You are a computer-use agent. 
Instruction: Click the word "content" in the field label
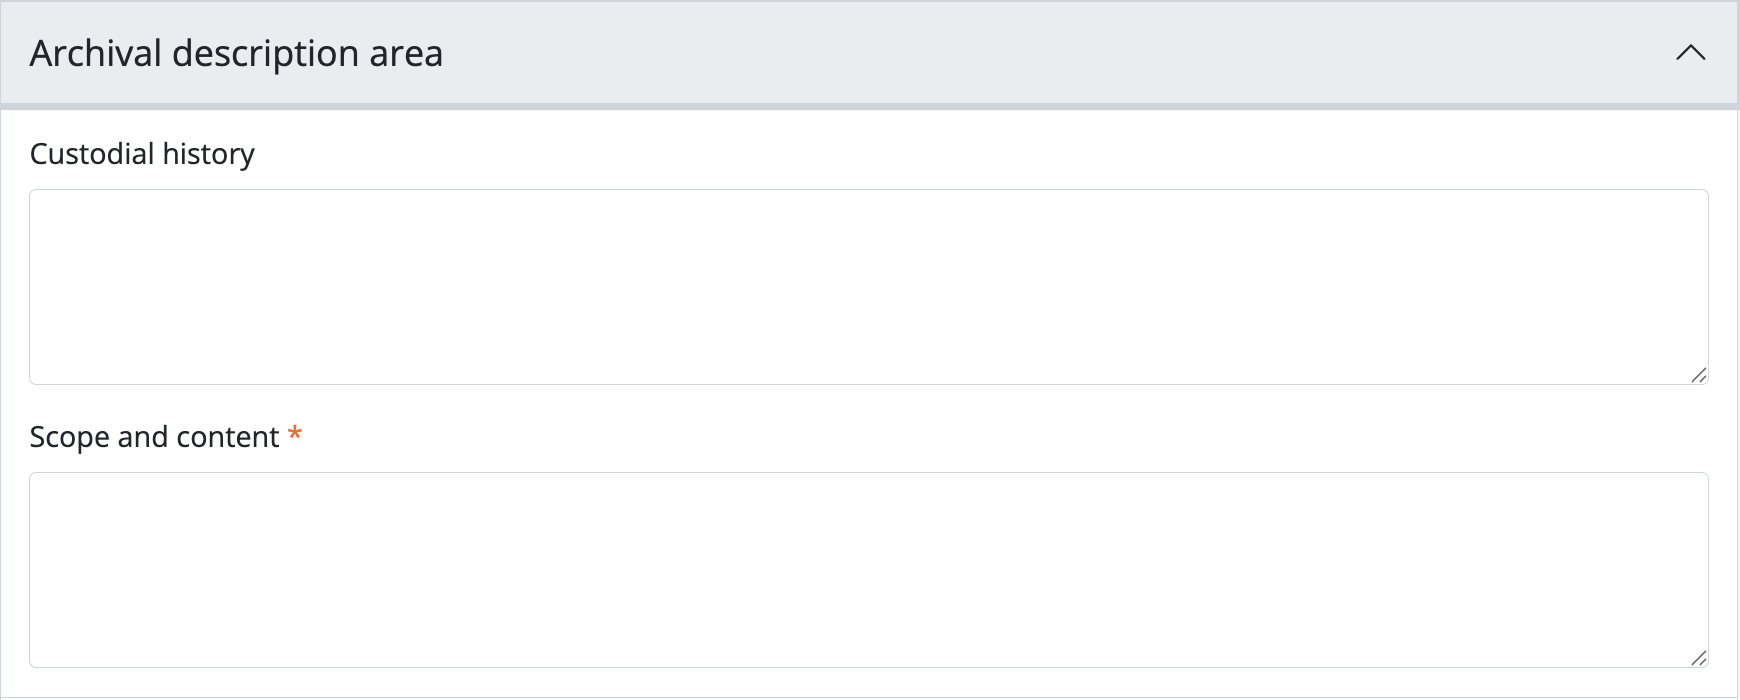point(227,437)
